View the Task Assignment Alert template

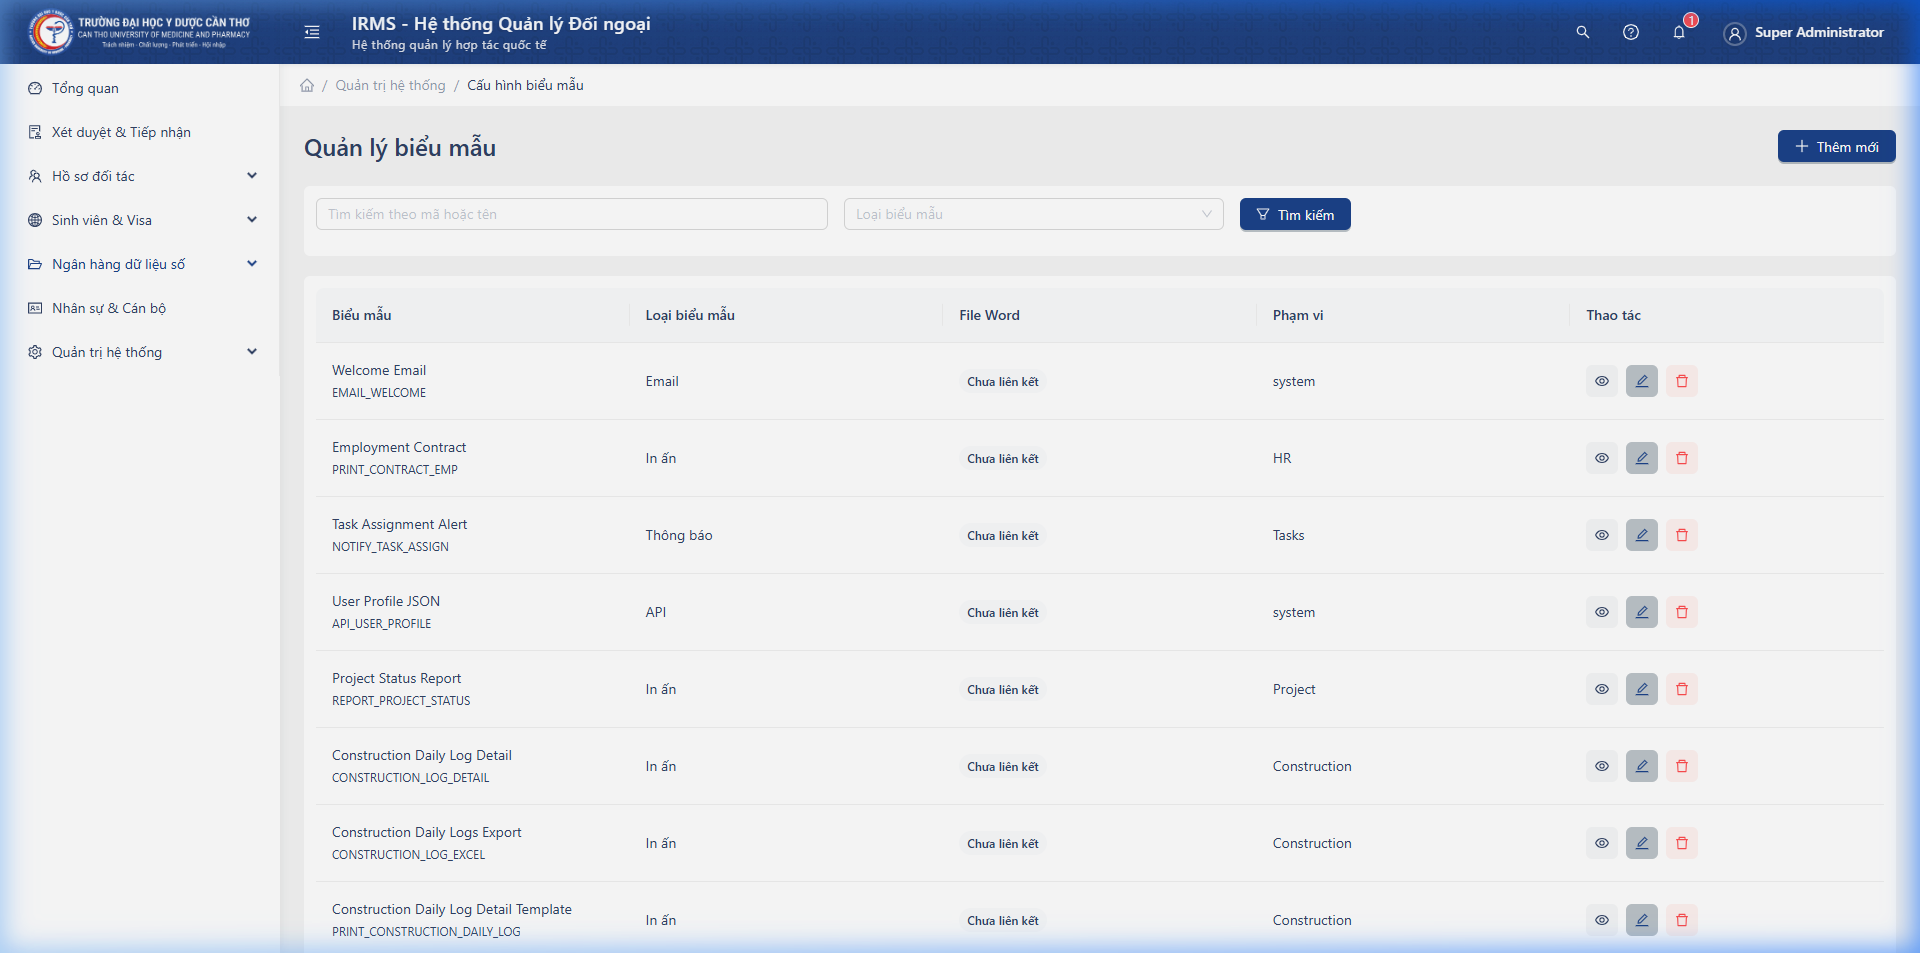pos(1601,535)
